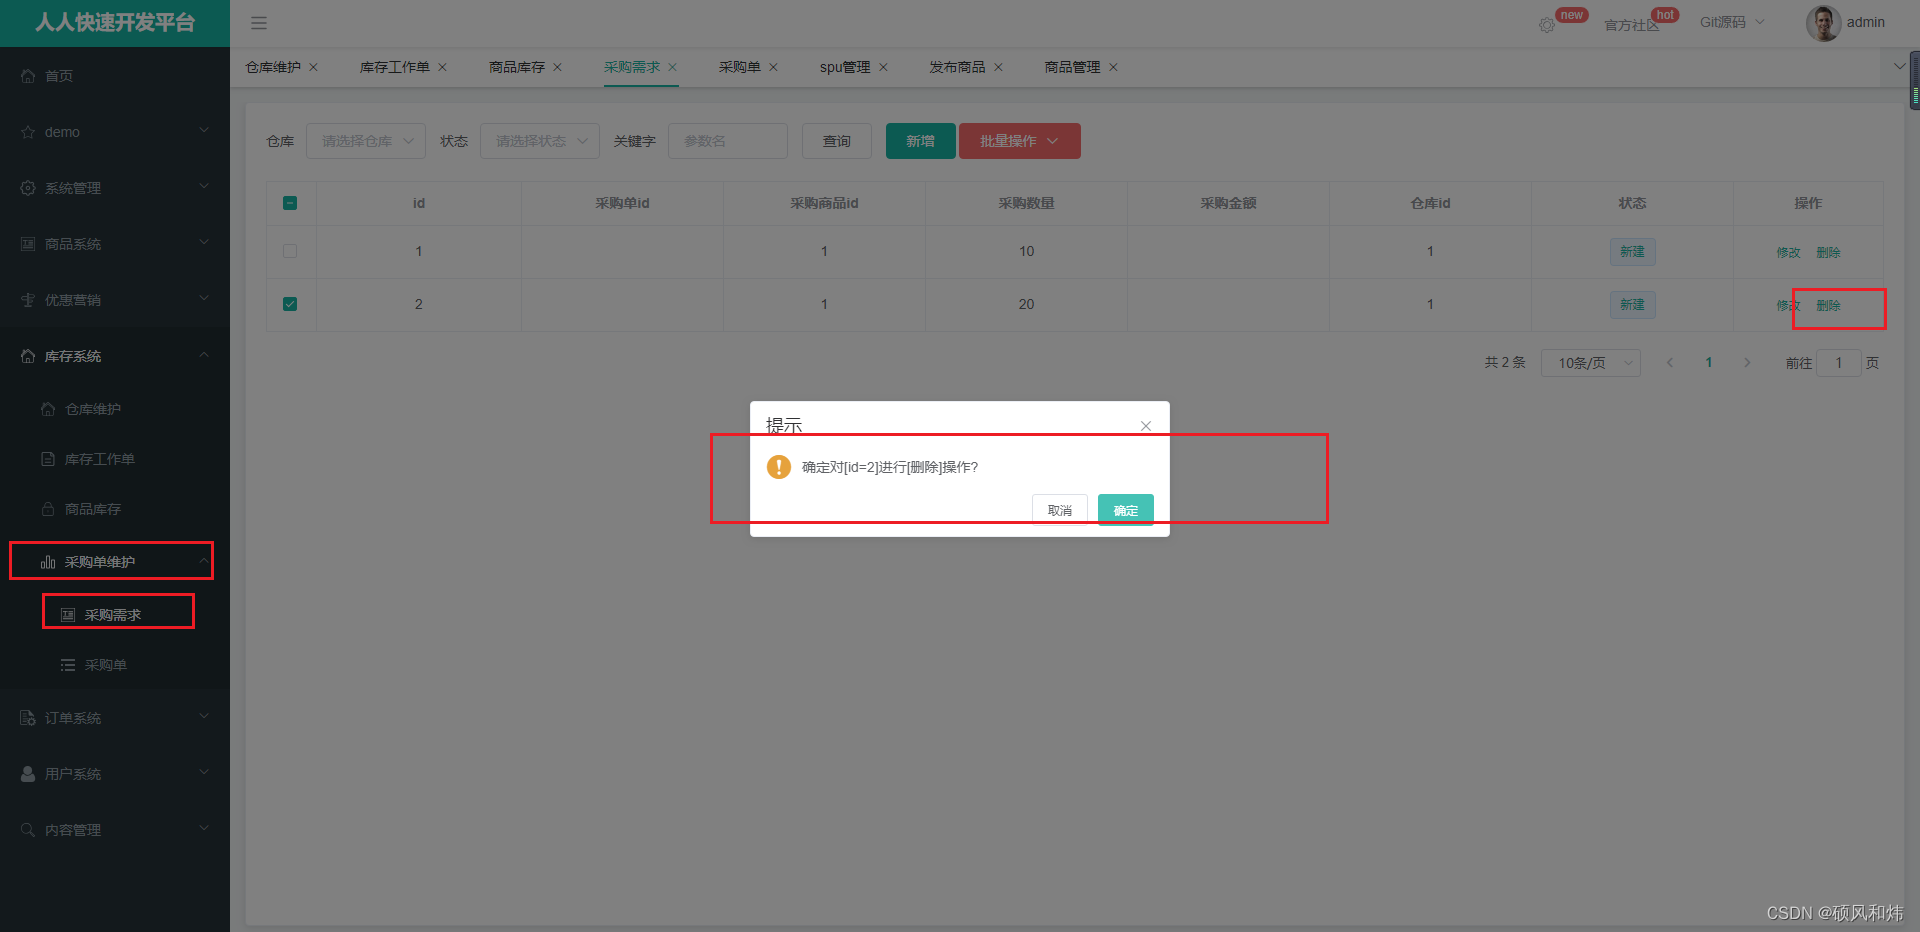1920x932 pixels.
Task: Collapse the 采购单维护 submenu
Action: tap(115, 562)
